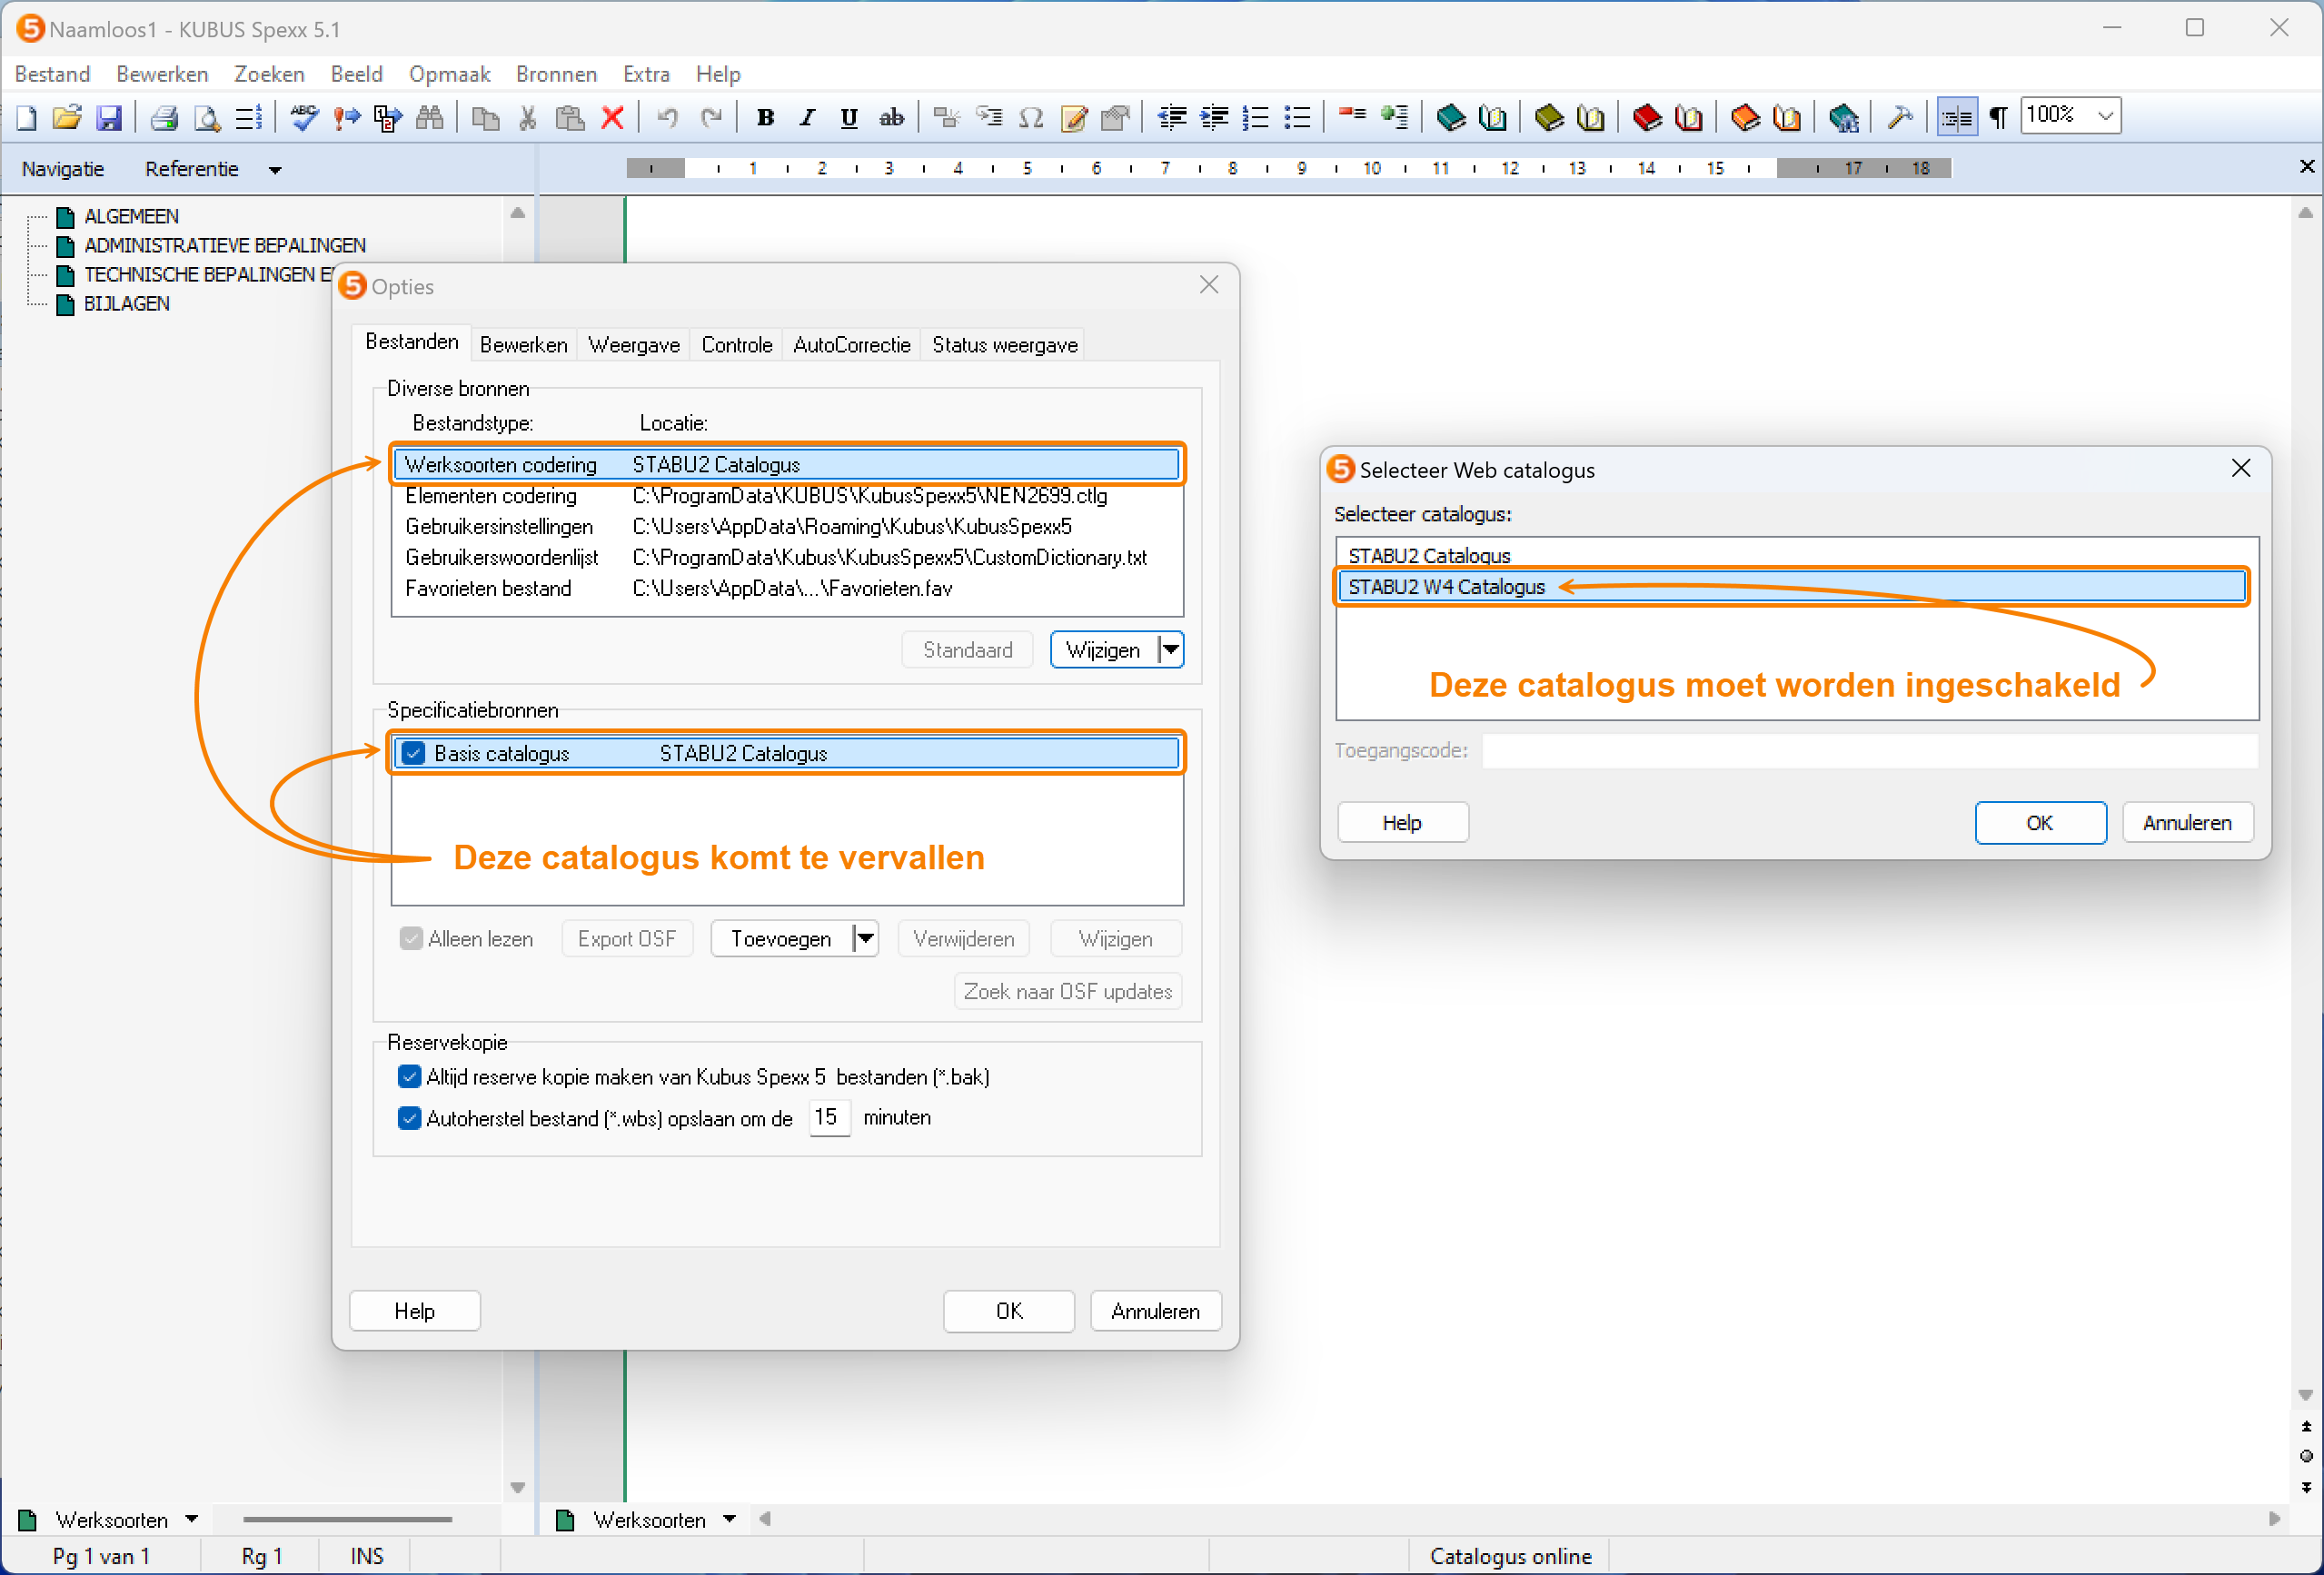Click Help in Selecteer Web catalogus dialog

coord(1402,823)
